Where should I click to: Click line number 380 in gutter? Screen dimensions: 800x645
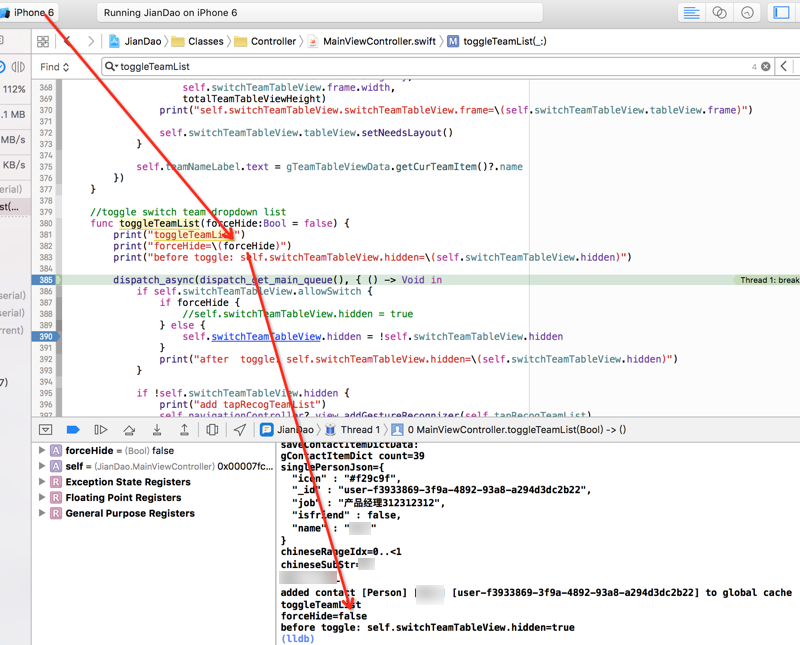46,223
